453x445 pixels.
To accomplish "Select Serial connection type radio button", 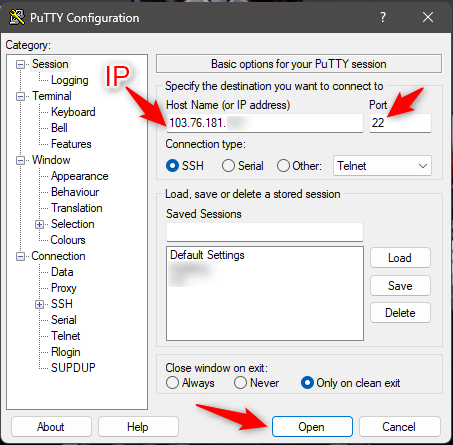I will (x=228, y=166).
